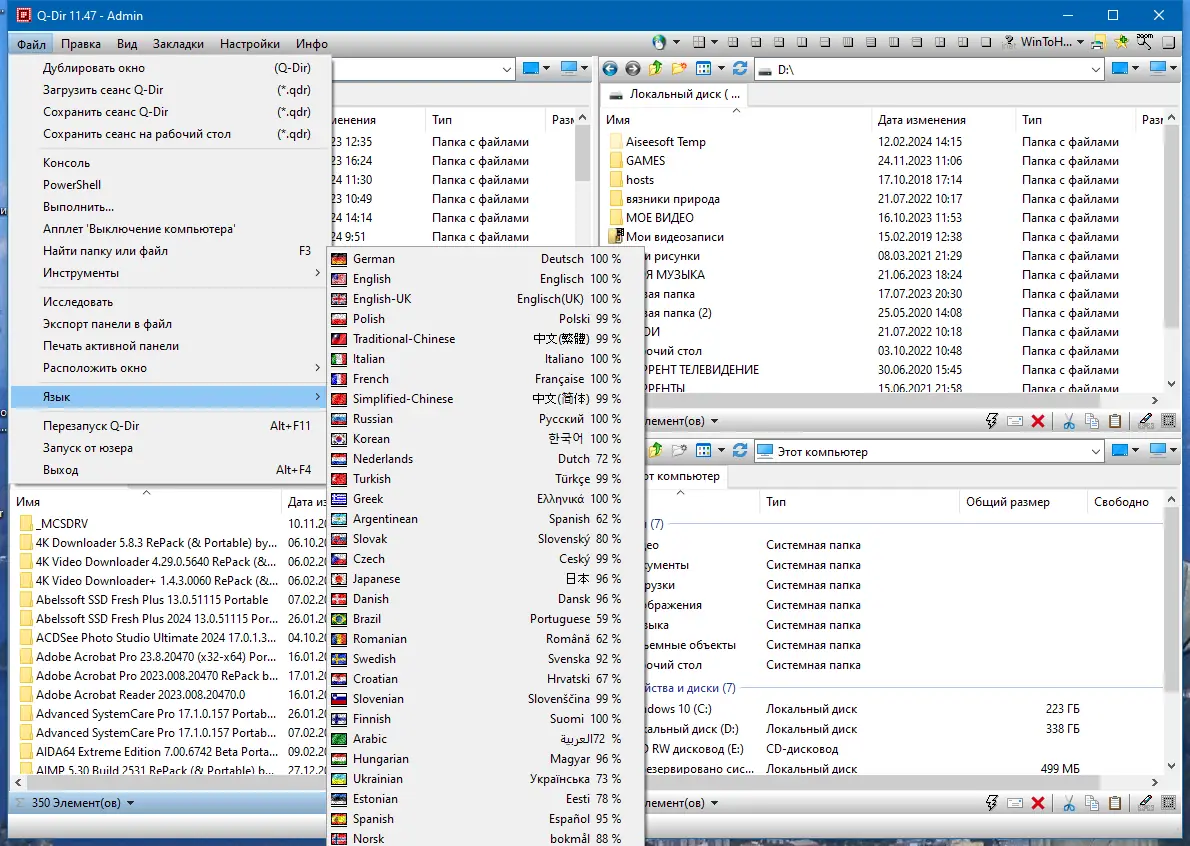This screenshot has width=1190, height=846.
Task: Open the zoom magnifier tool in toolbar
Action: tap(1144, 42)
